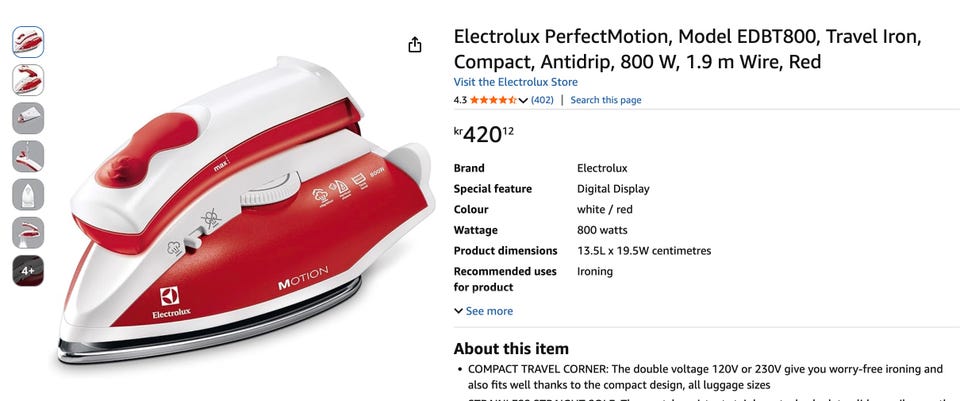View the sixth product thumbnail
This screenshot has height=401, width=960.
[x=28, y=232]
